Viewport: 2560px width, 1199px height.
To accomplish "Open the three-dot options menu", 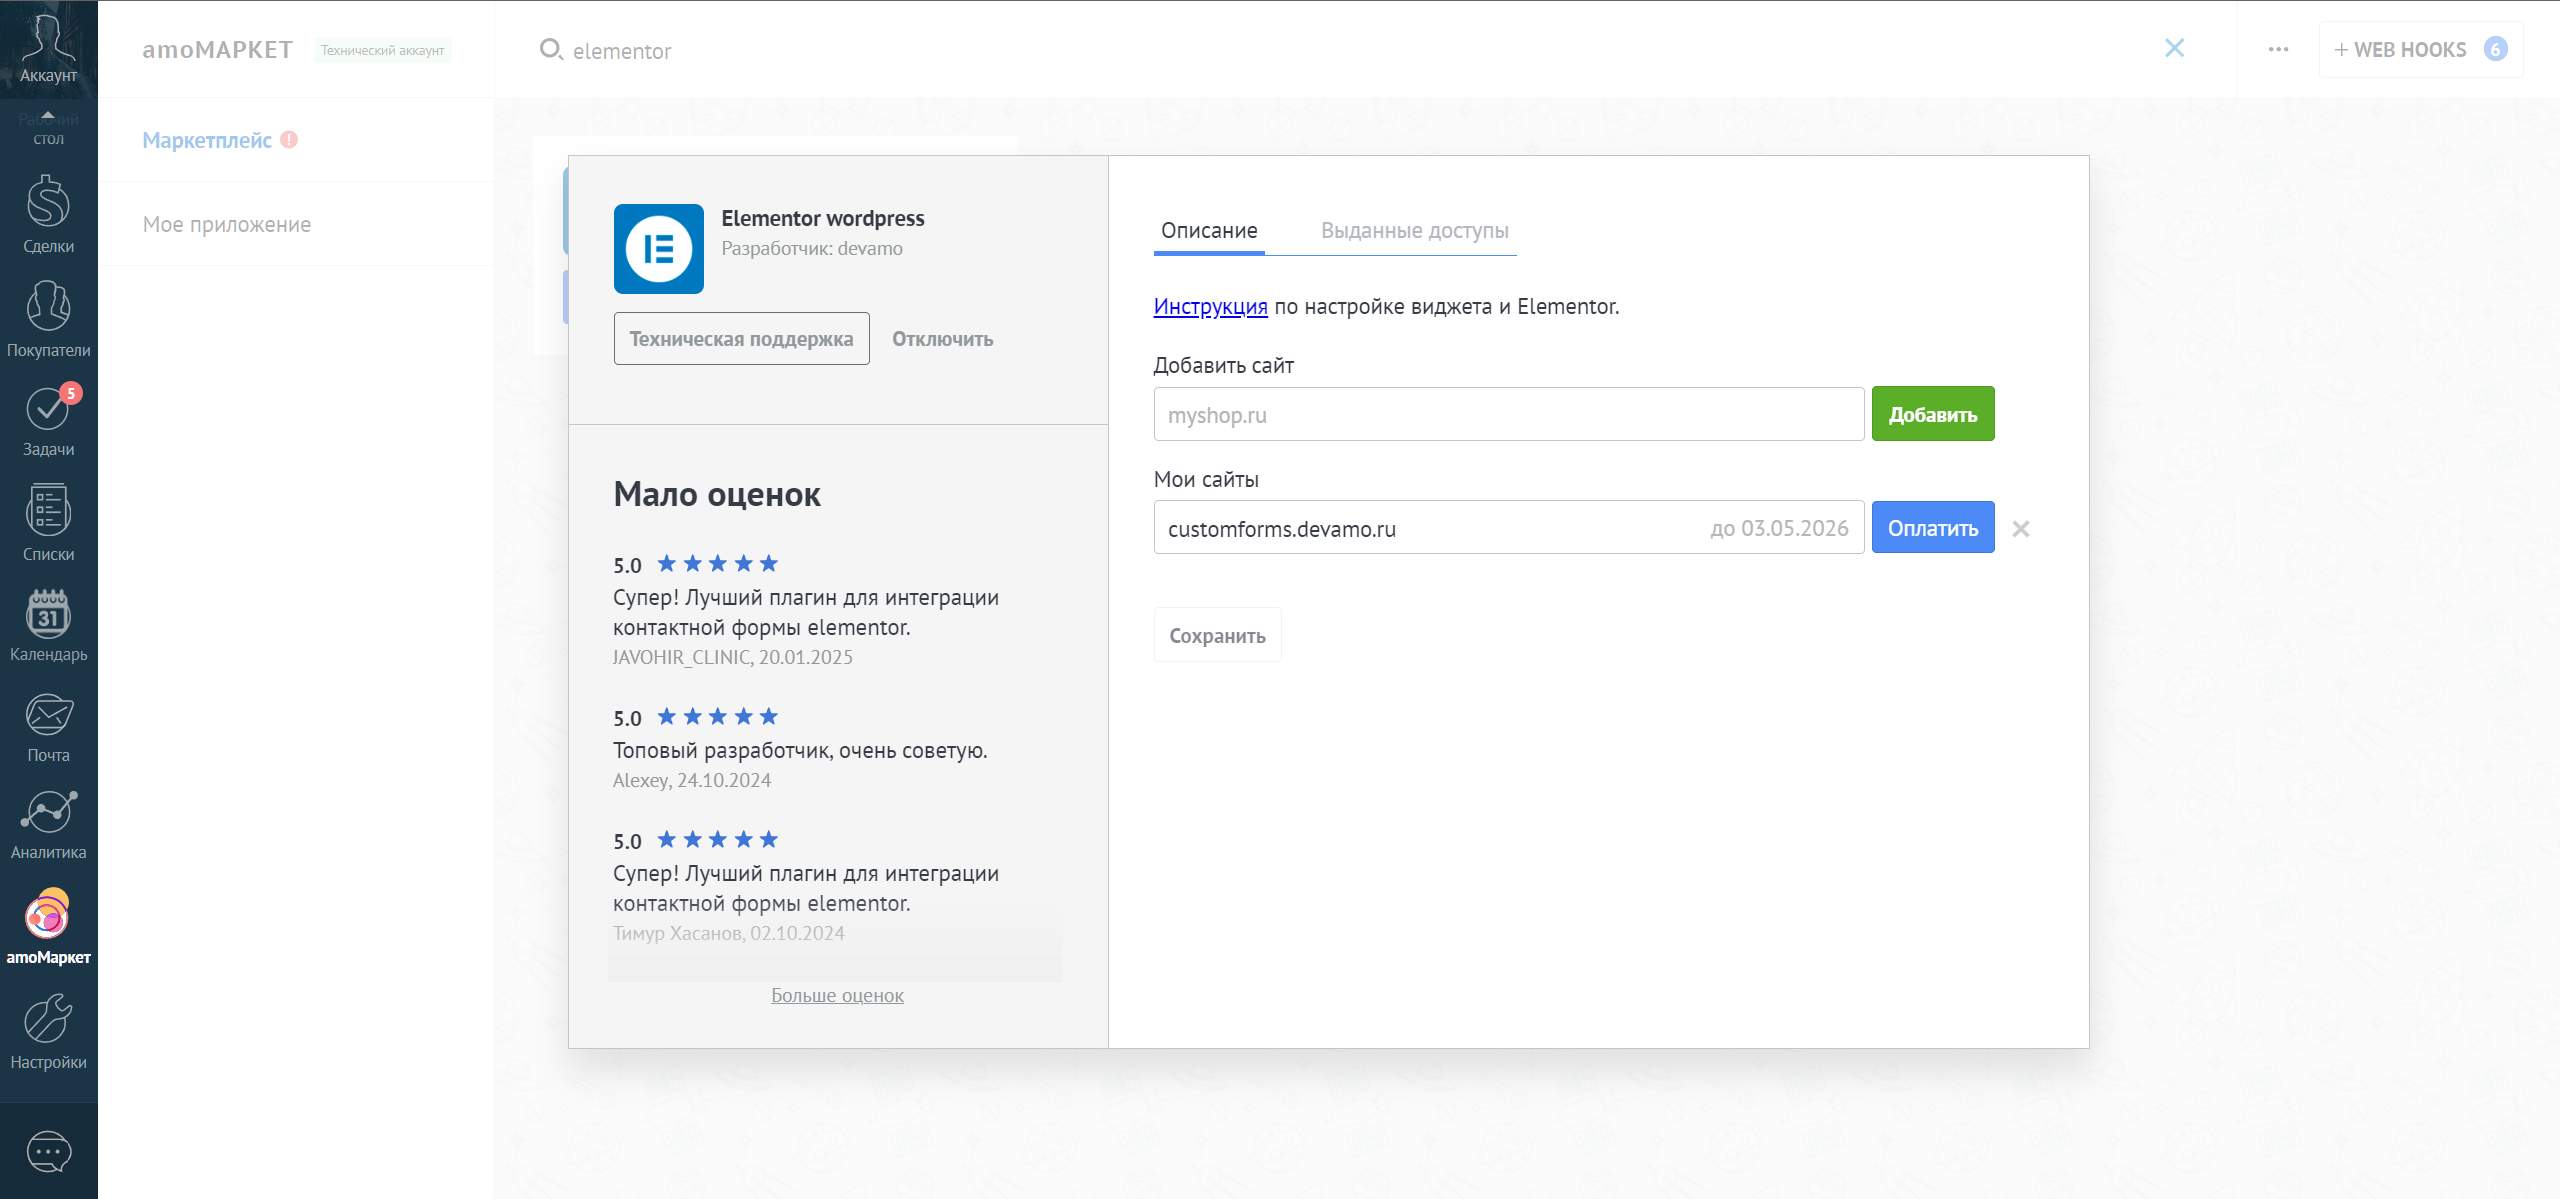I will click(x=2277, y=48).
